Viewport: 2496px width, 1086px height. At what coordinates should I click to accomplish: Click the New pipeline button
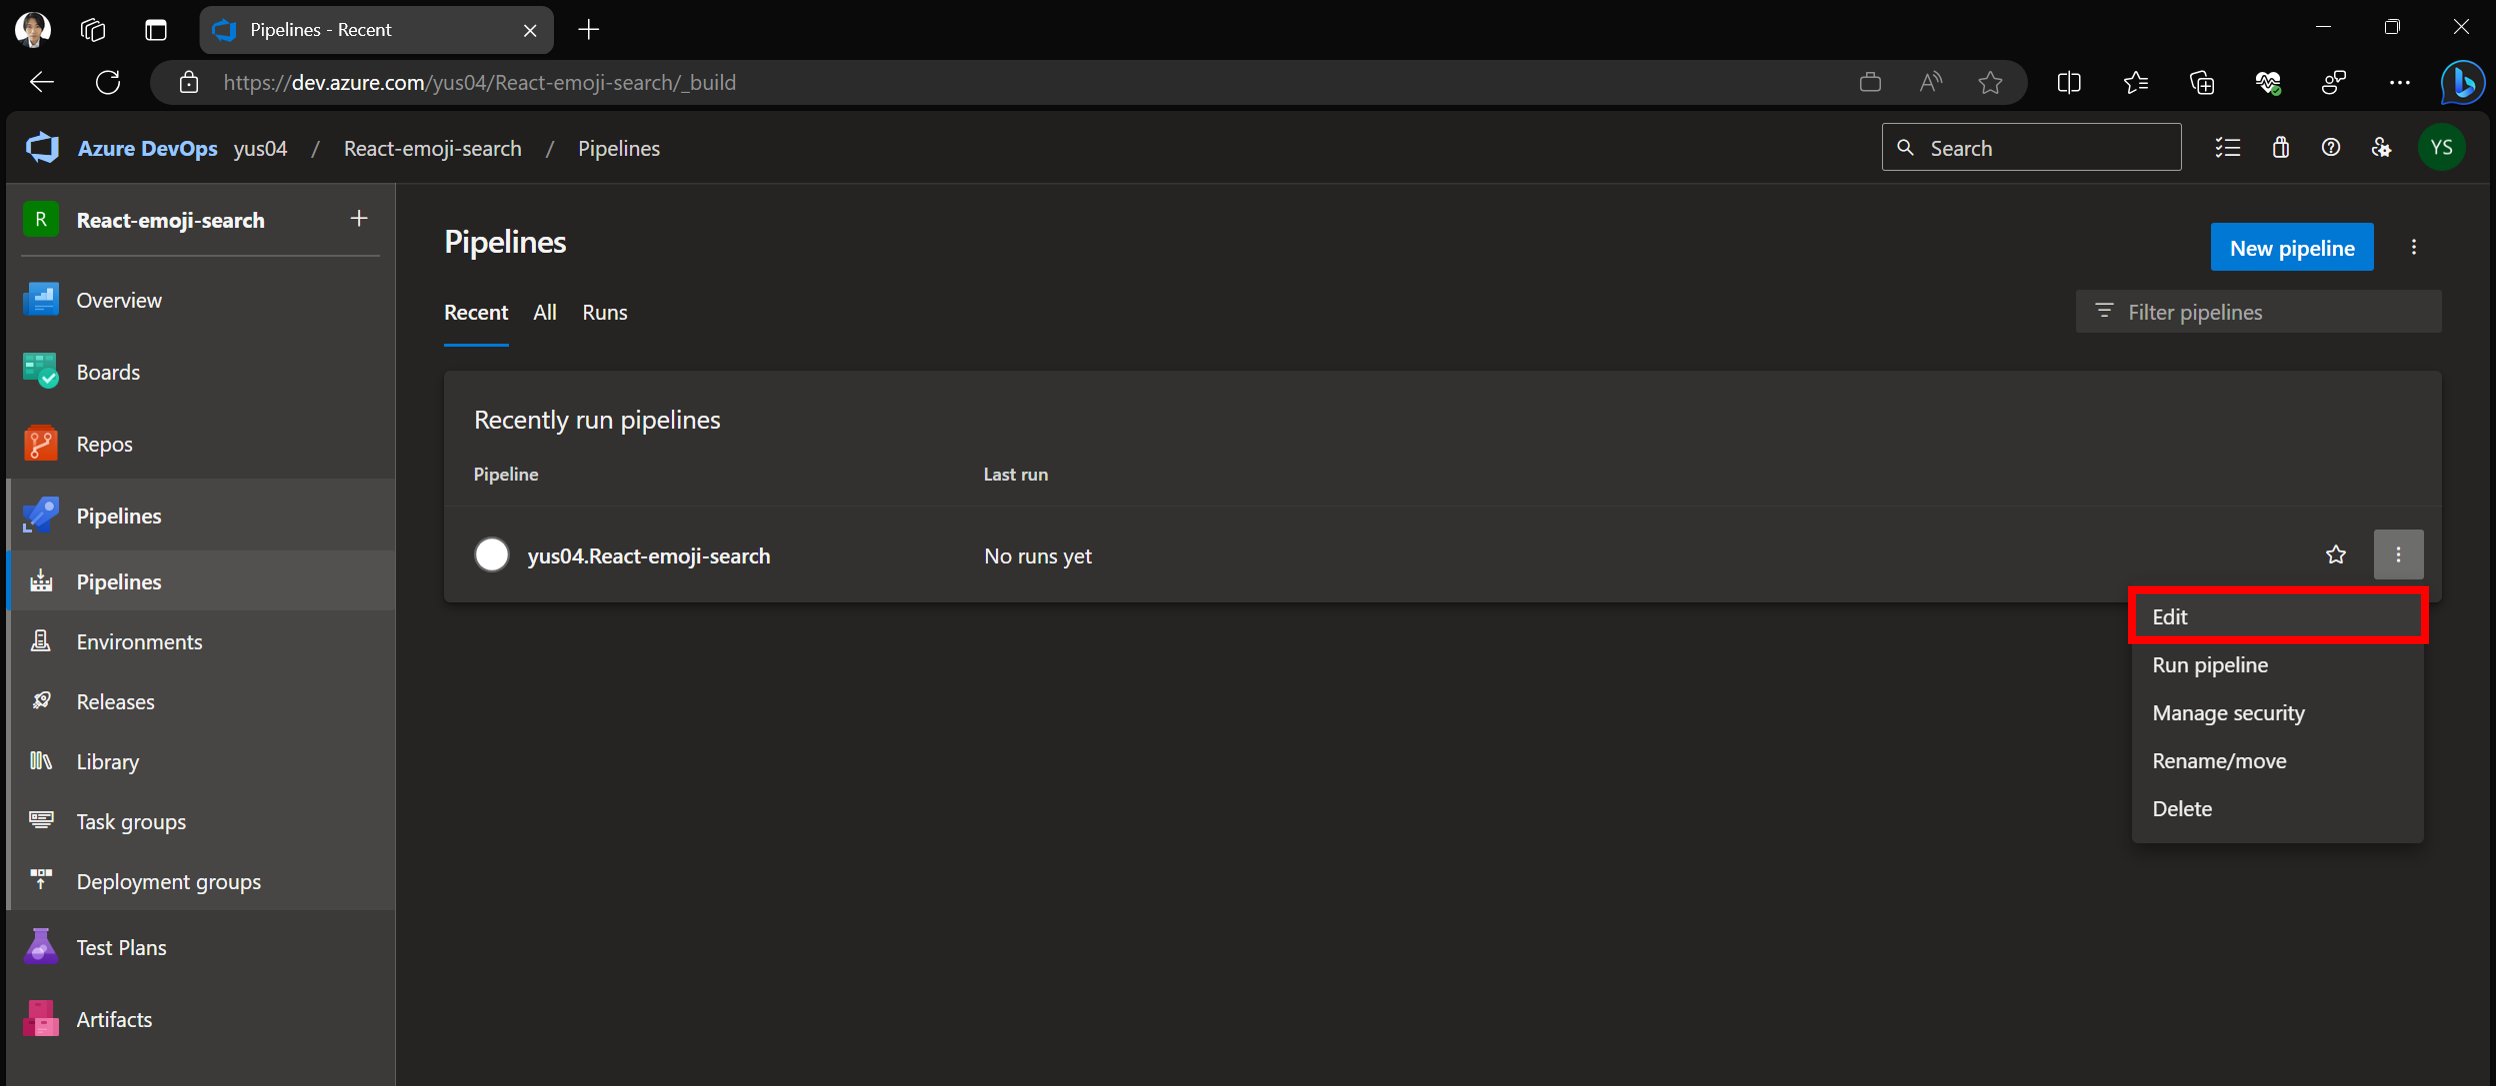click(x=2291, y=247)
